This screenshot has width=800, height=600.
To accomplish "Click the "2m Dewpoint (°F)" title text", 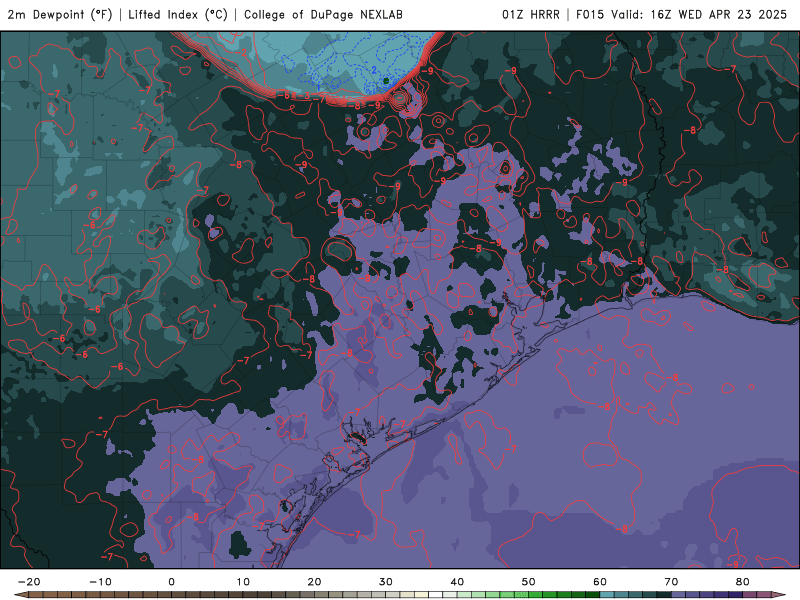I will pyautogui.click(x=60, y=15).
